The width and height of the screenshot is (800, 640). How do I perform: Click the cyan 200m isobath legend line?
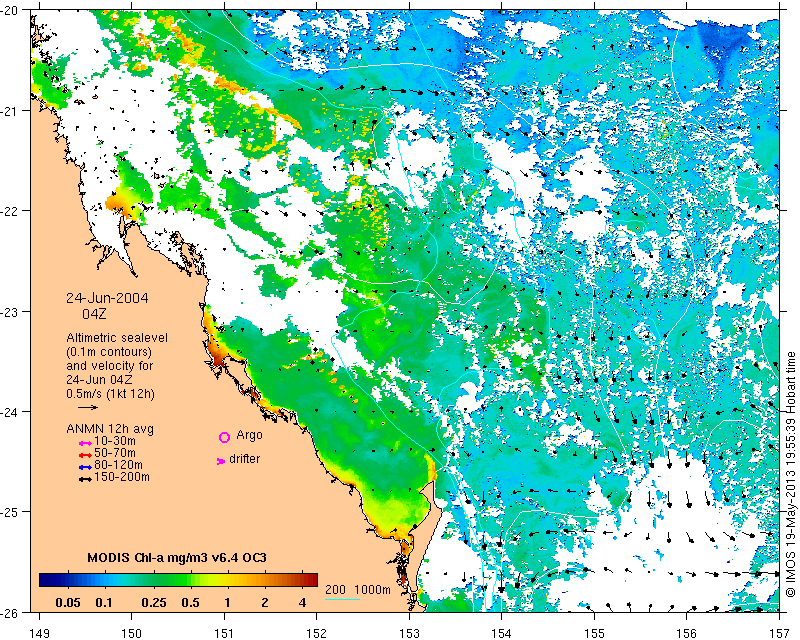click(342, 599)
